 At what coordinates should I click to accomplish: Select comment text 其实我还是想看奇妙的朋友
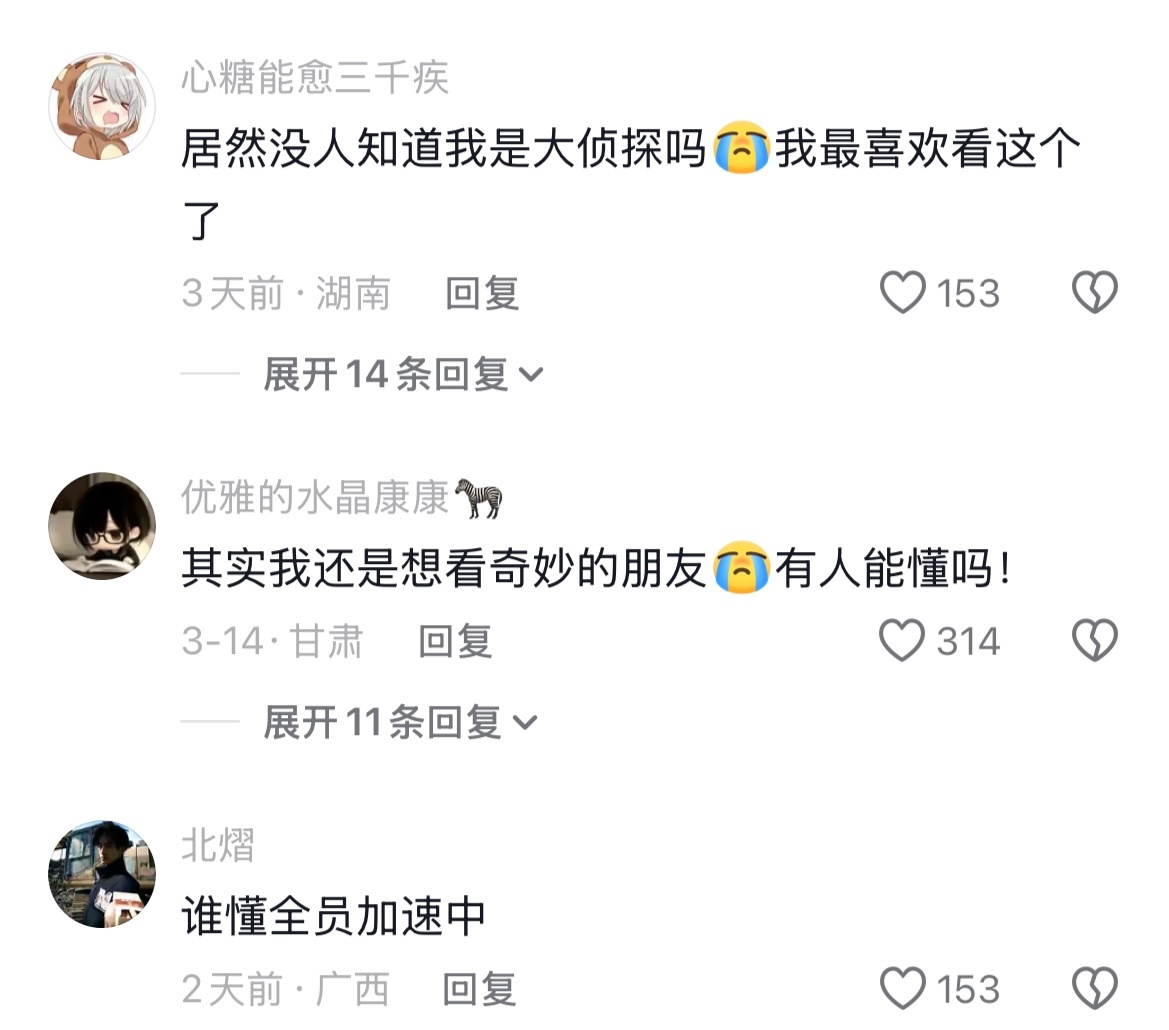coord(444,568)
